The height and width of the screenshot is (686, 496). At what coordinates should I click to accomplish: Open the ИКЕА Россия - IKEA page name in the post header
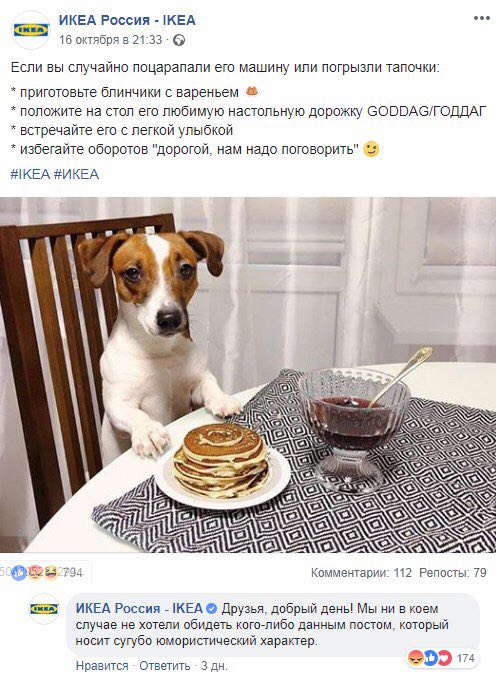pyautogui.click(x=127, y=20)
